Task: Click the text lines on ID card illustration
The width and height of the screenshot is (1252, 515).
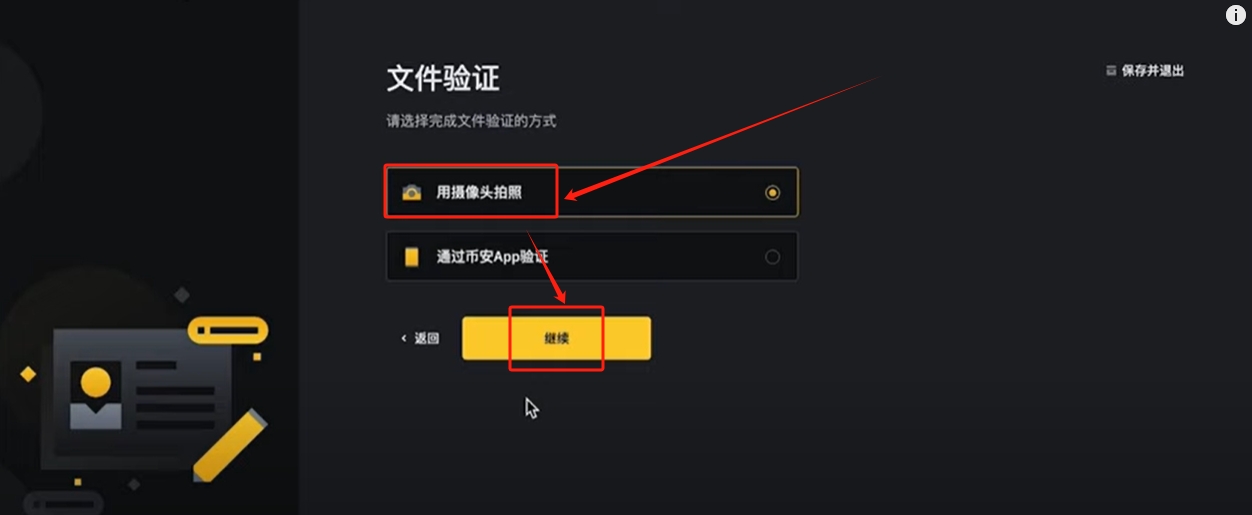Action: pos(174,395)
